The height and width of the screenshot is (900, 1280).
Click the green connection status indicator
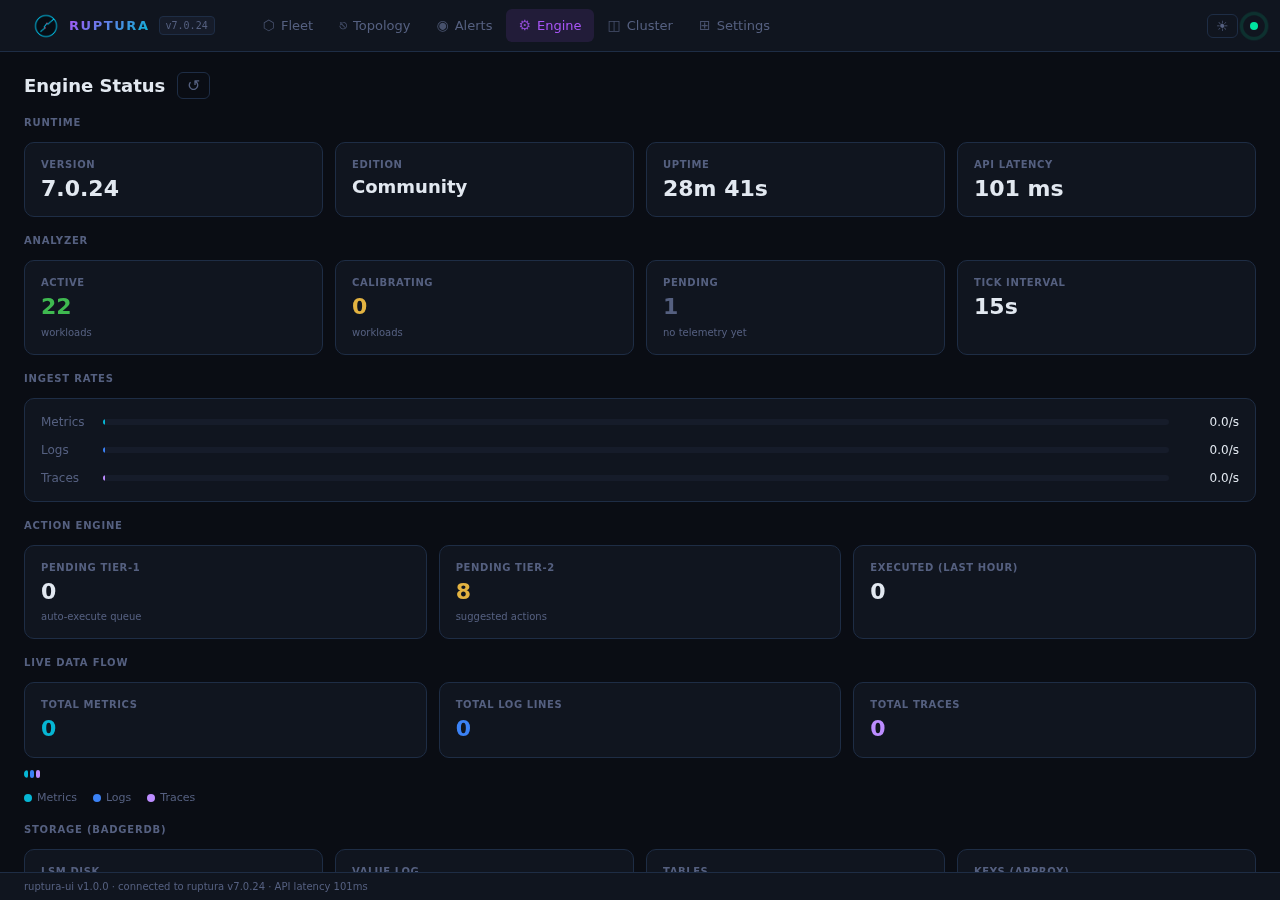(1254, 26)
